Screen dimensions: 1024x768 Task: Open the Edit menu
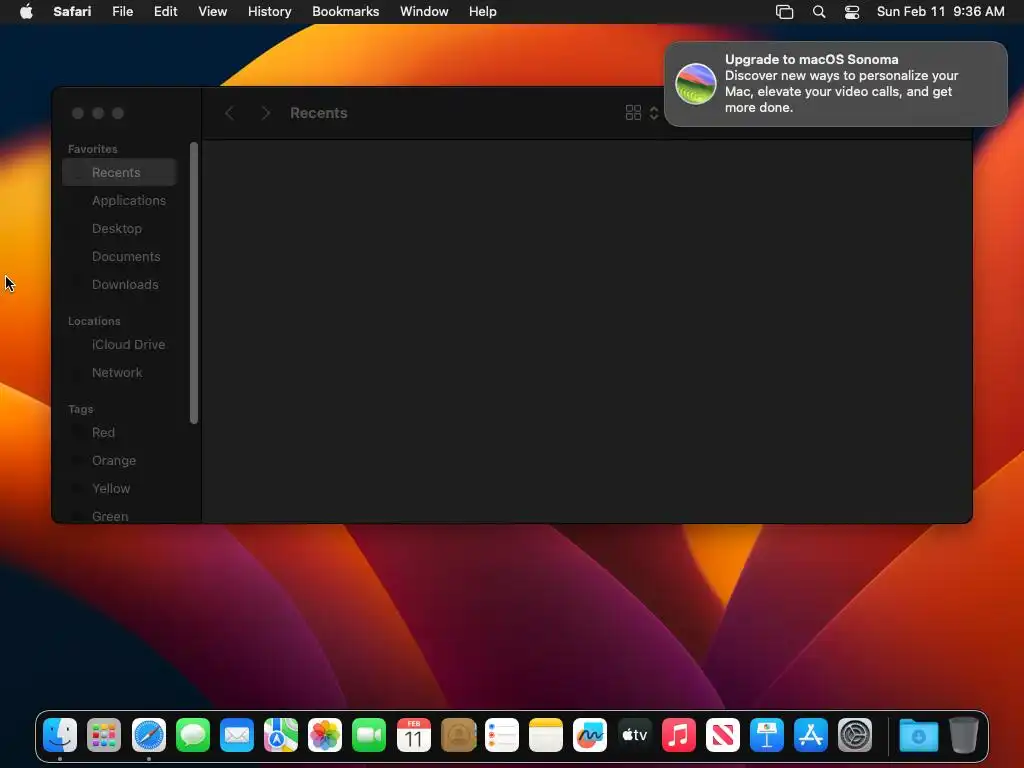tap(165, 12)
